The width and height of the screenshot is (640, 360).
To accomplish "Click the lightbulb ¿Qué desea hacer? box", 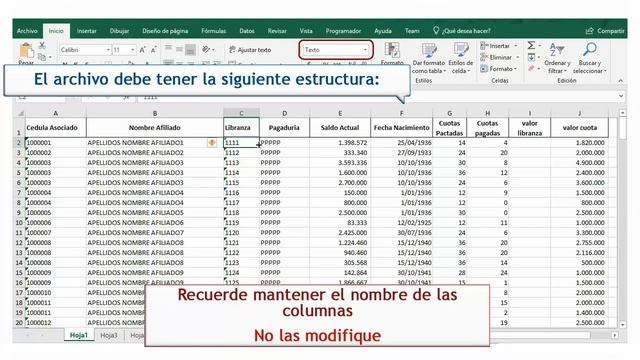I will click(462, 31).
